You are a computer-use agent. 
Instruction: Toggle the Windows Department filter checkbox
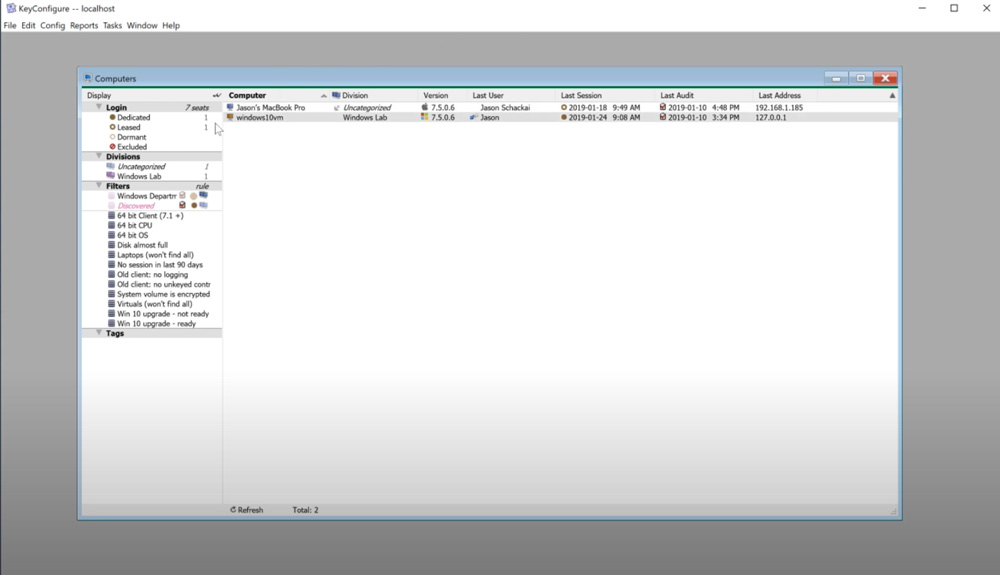(112, 196)
